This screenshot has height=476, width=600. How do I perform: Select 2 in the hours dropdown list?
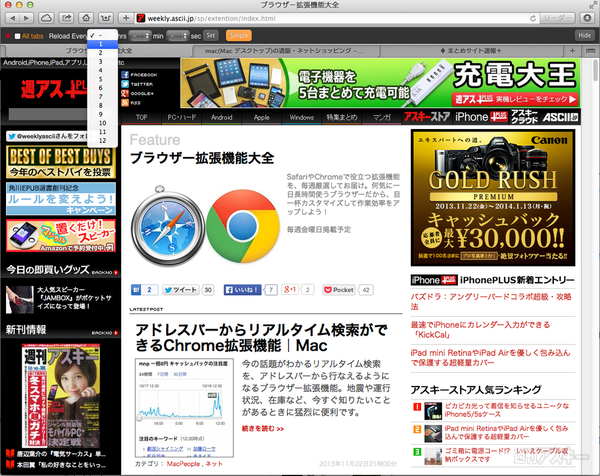102,53
